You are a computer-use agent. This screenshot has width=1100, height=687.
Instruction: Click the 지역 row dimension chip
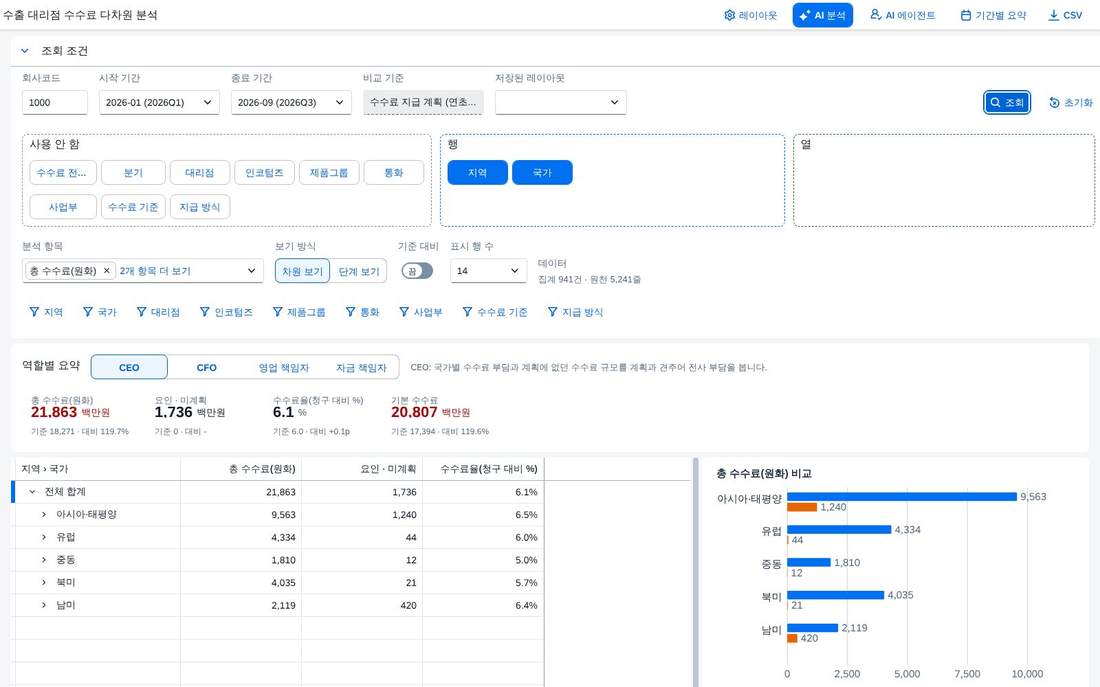click(478, 173)
